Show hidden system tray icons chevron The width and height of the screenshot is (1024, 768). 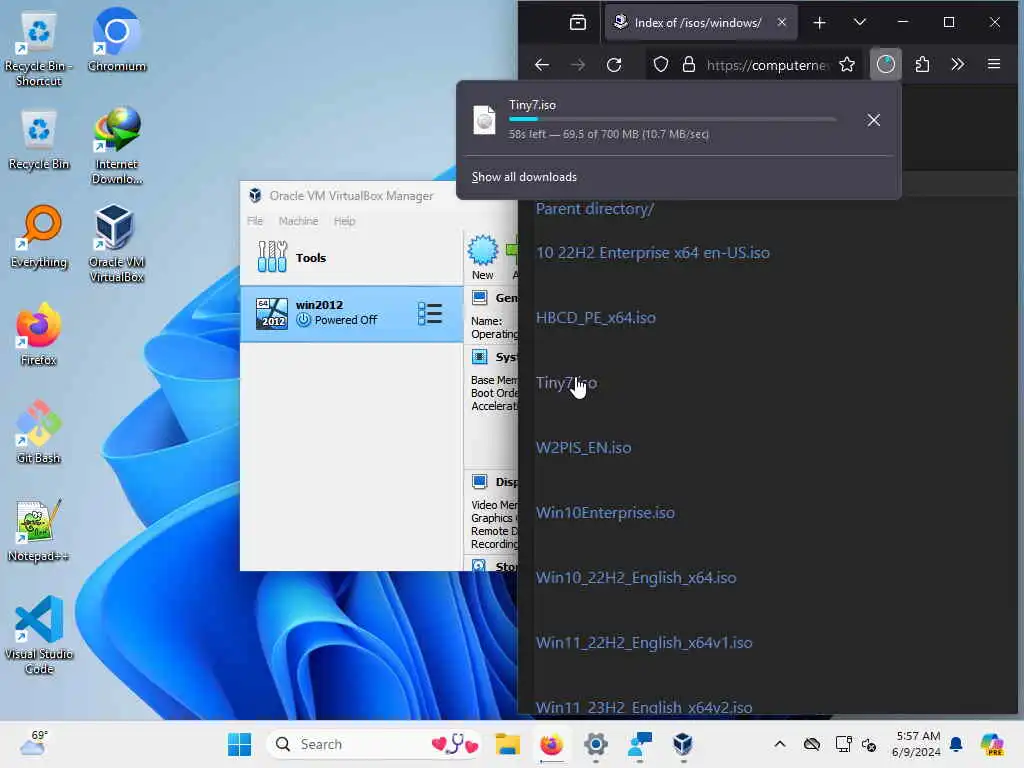tap(780, 744)
